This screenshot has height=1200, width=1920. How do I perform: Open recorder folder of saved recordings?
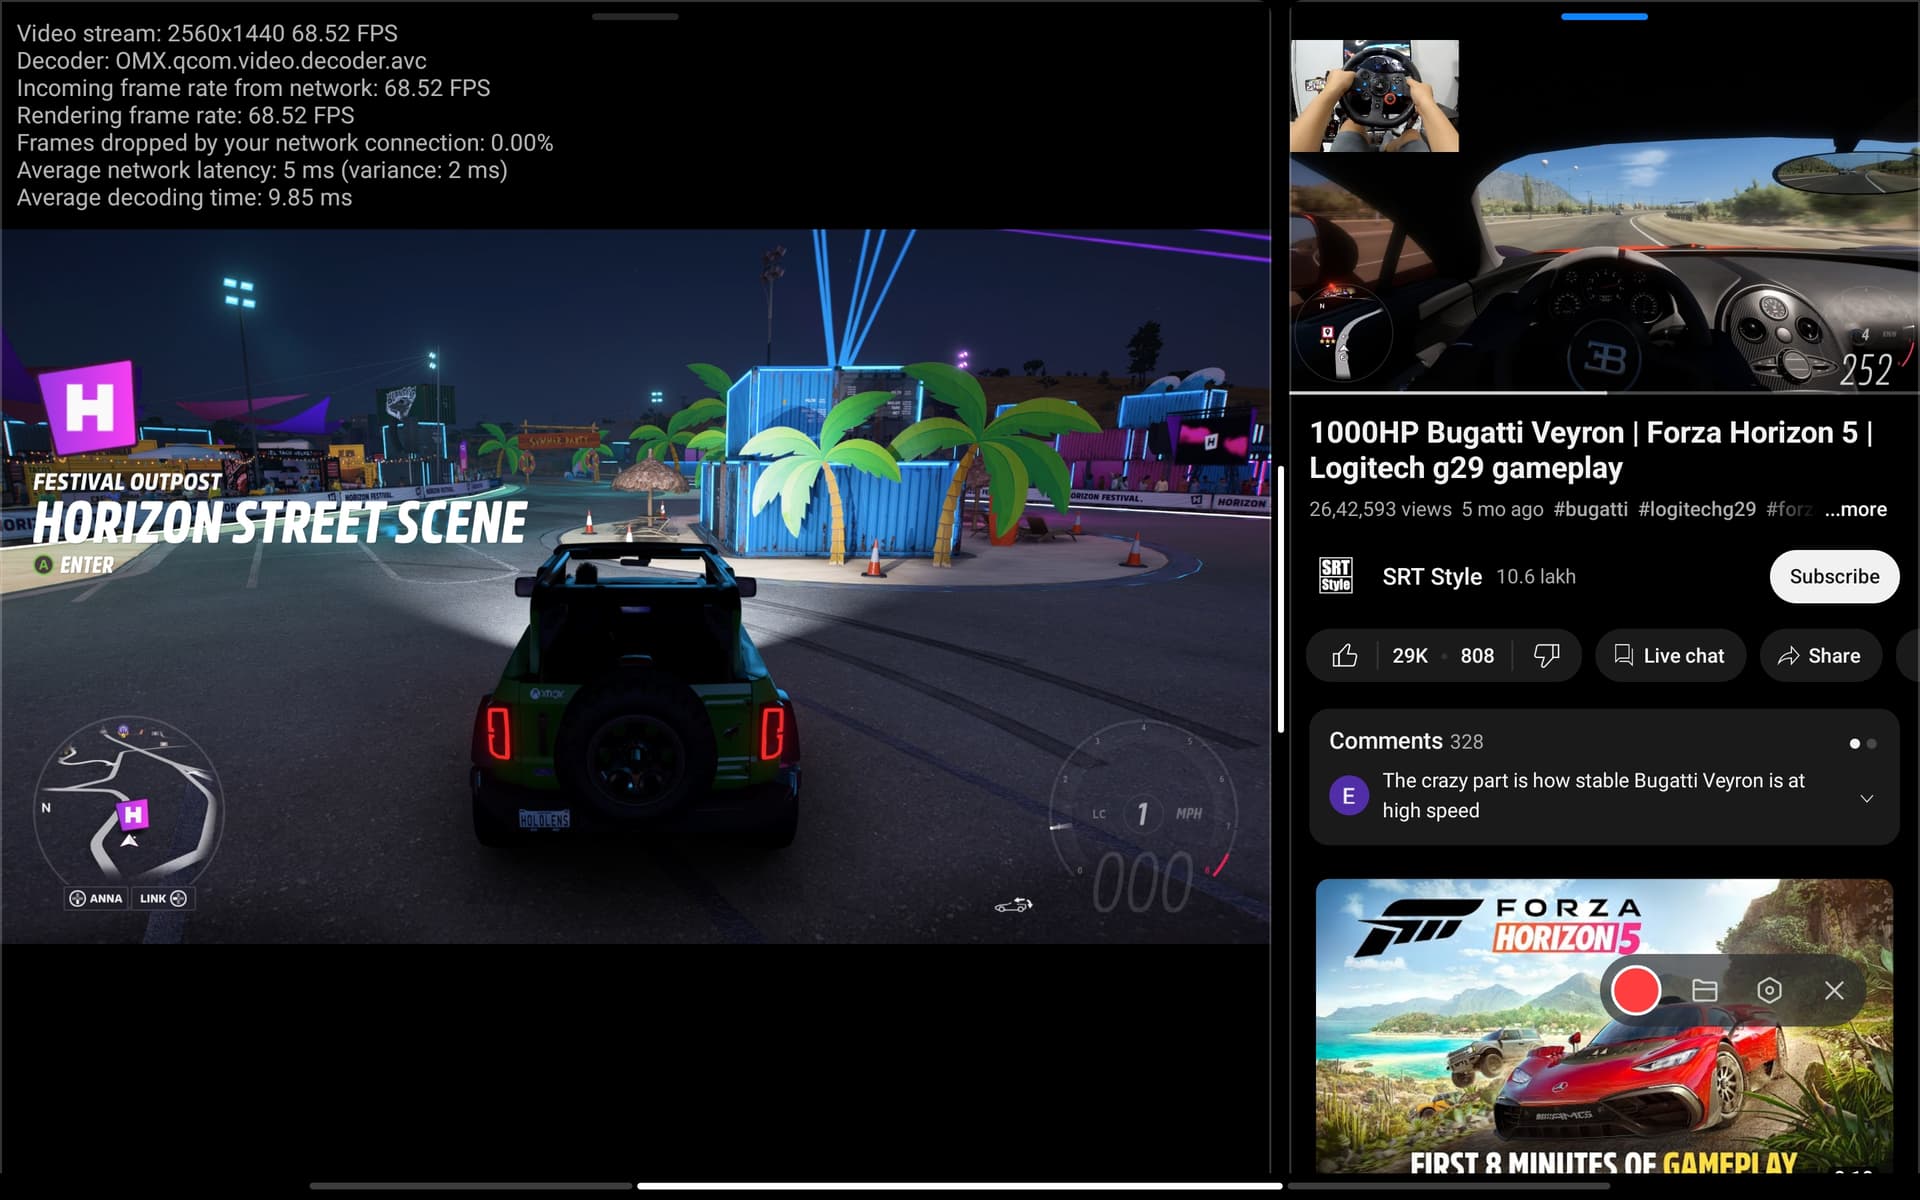(x=1704, y=990)
